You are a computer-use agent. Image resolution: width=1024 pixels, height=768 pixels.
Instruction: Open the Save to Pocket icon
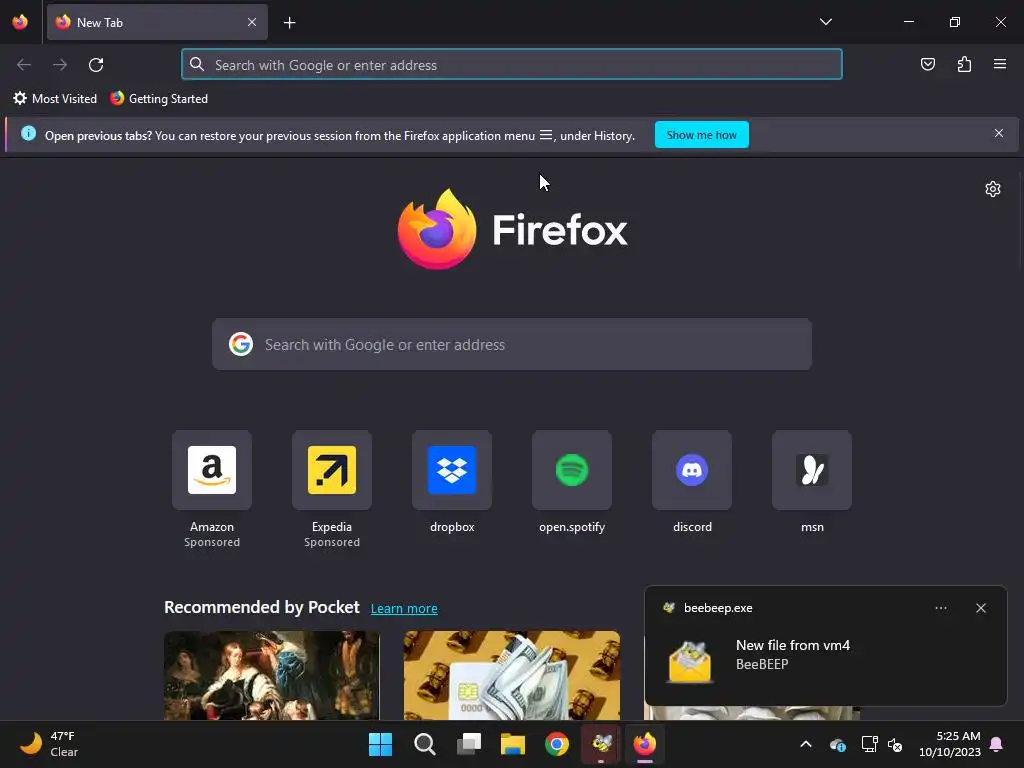927,64
